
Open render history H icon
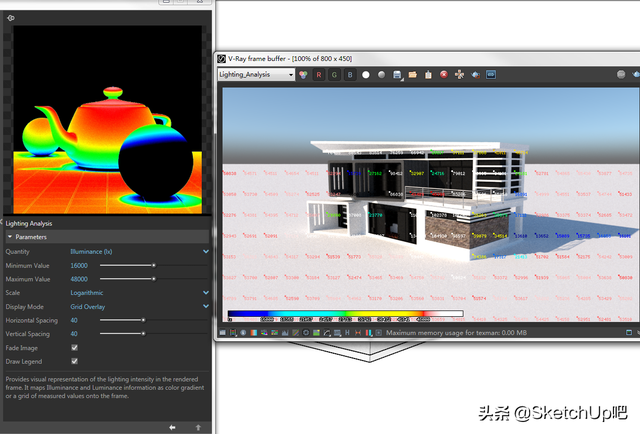pos(347,333)
